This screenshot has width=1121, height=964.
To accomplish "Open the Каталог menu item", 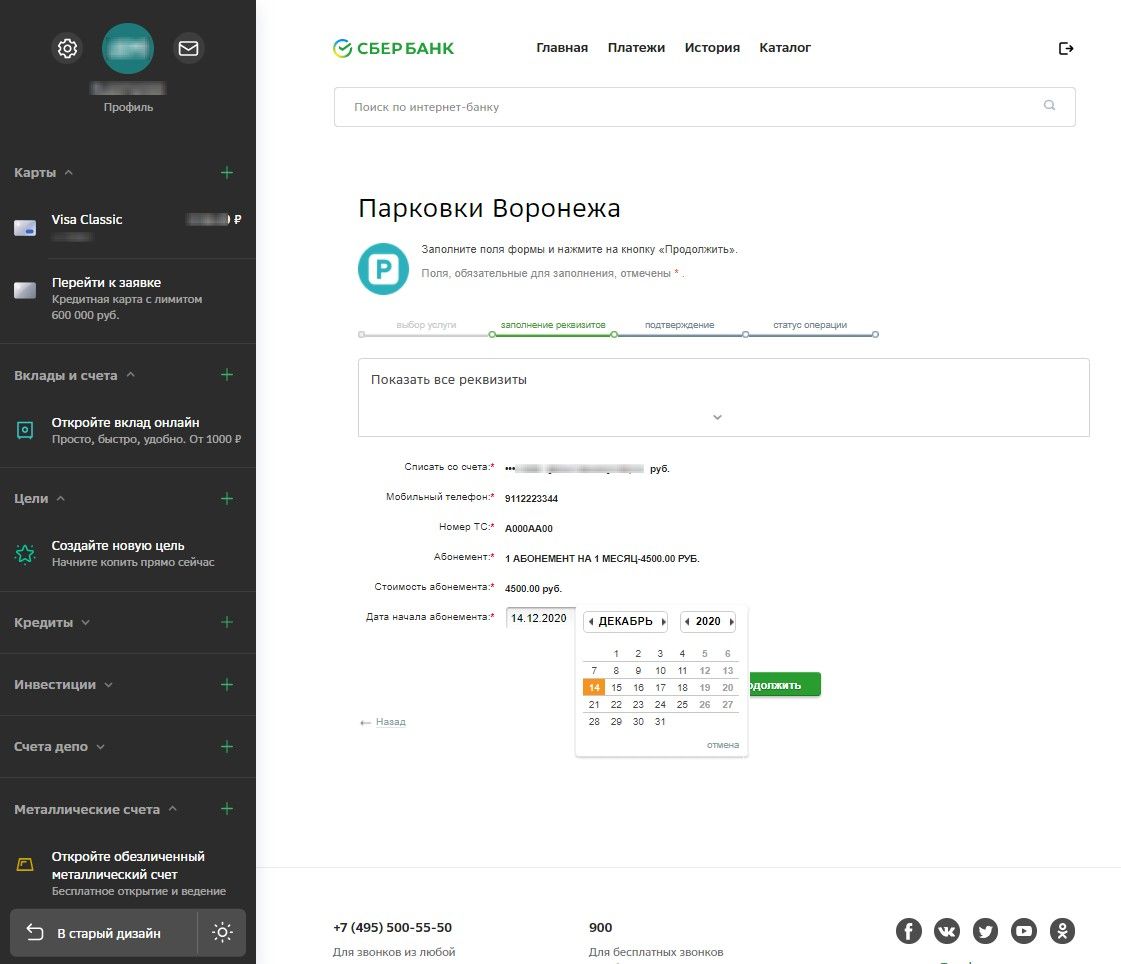I will [785, 48].
